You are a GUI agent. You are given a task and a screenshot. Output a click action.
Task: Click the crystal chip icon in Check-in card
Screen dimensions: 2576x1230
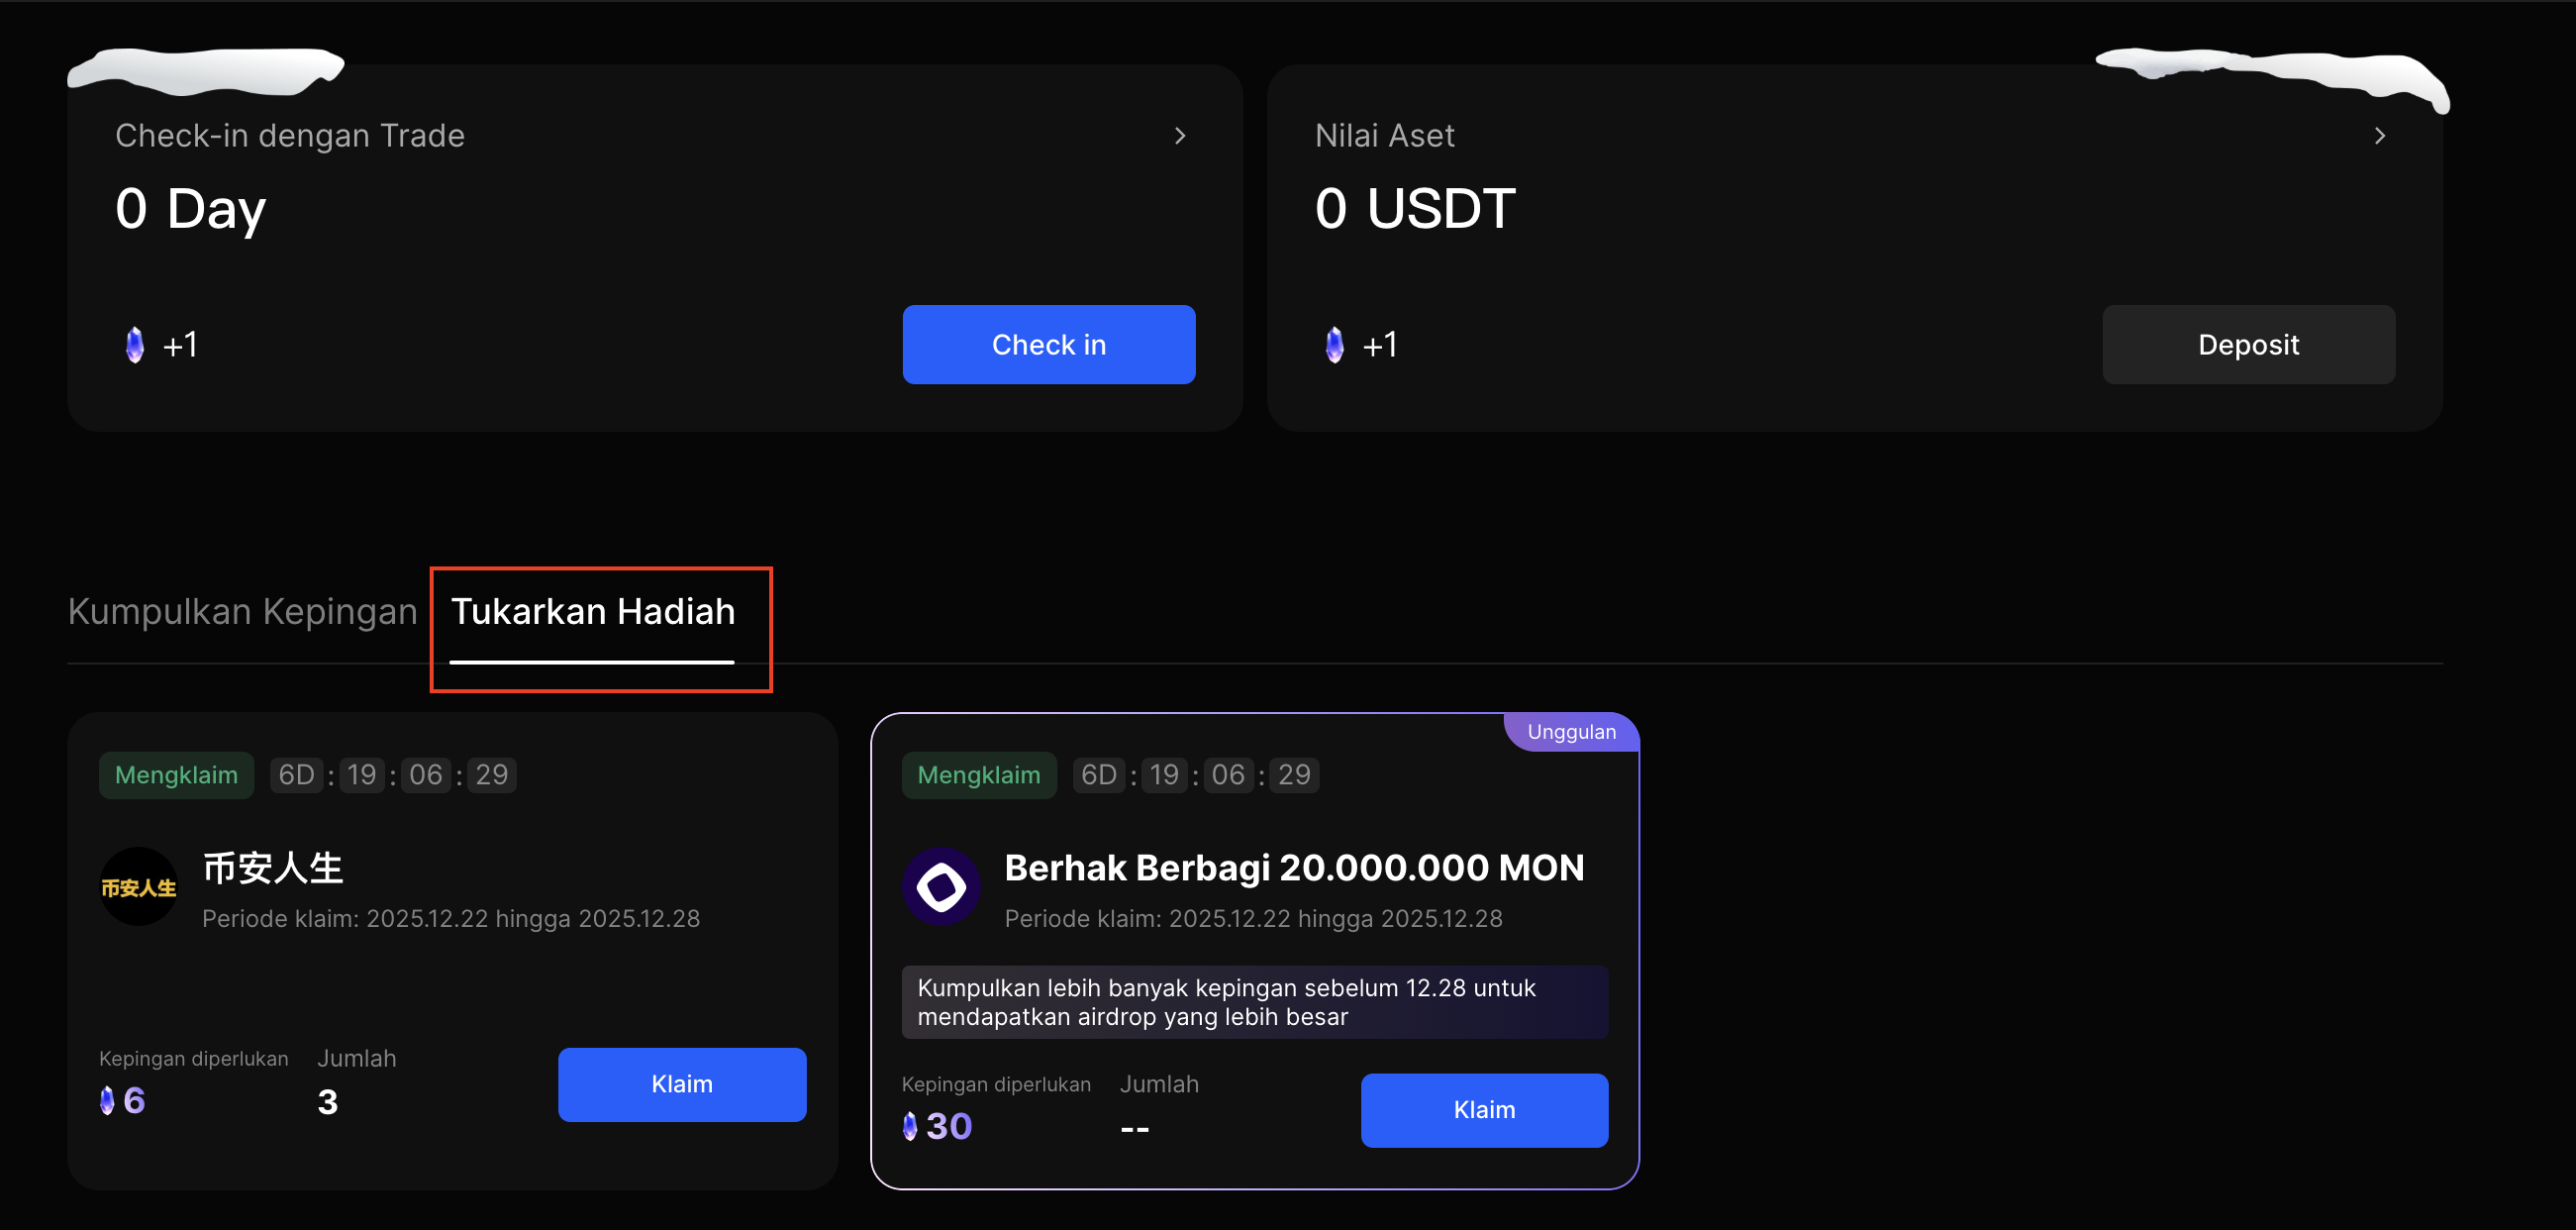point(135,345)
